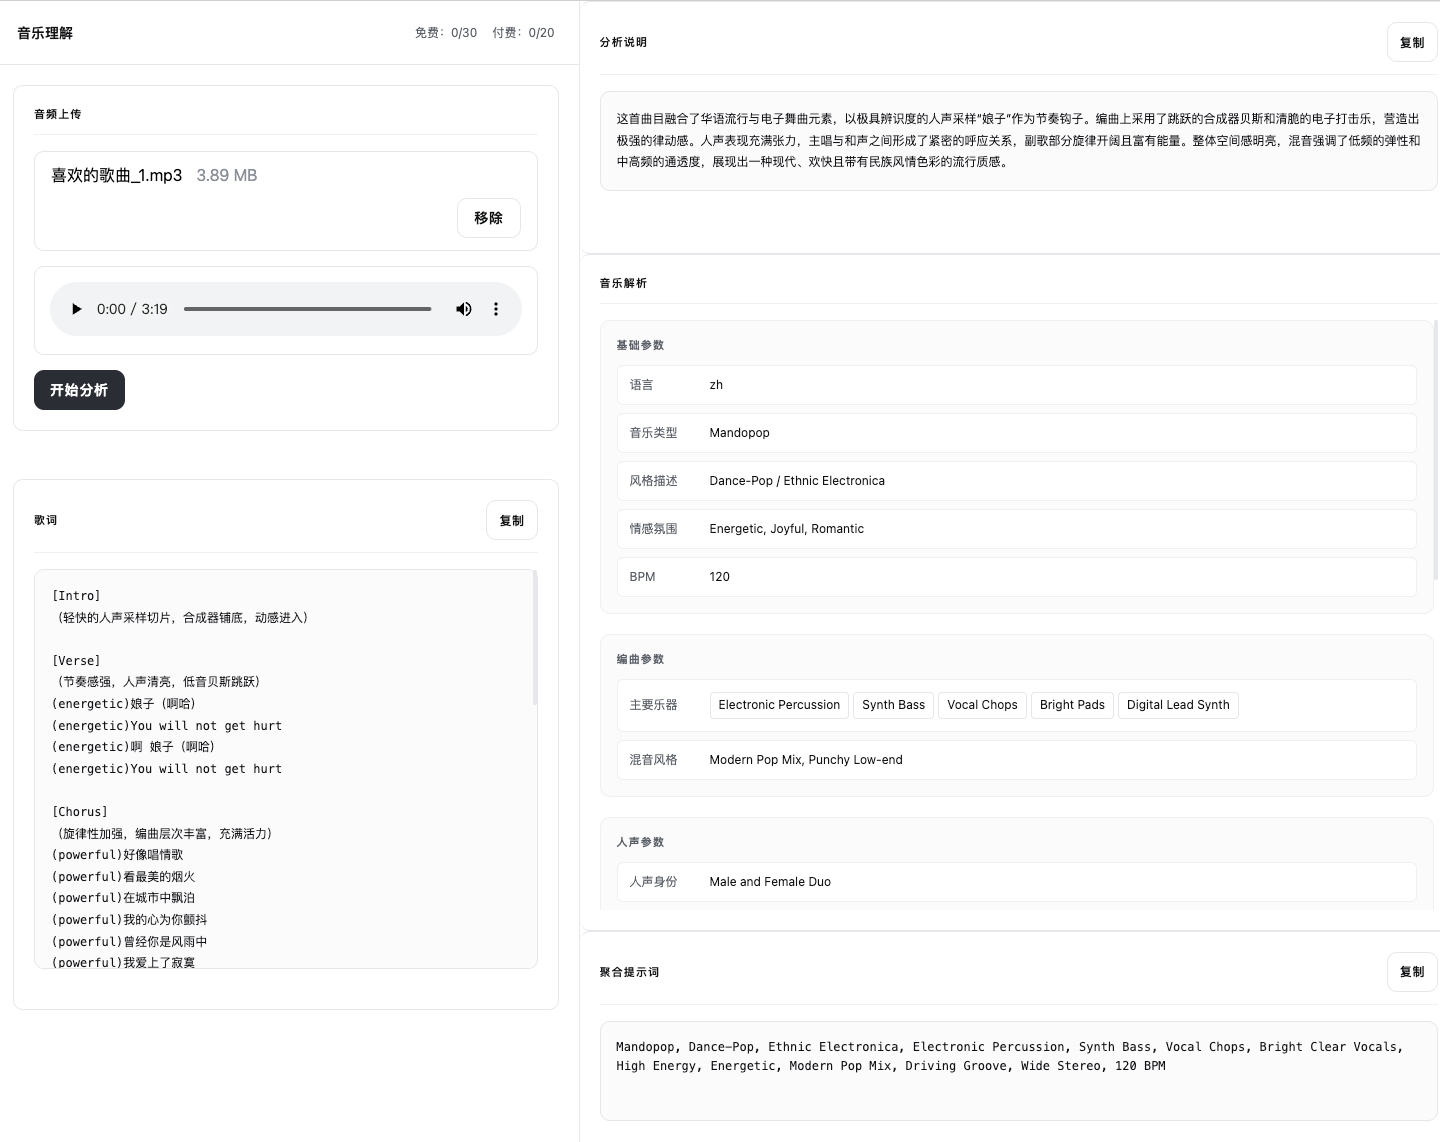Click the file name 喜欢的歌曲_1.mp3
This screenshot has height=1142, width=1440.
click(x=117, y=175)
